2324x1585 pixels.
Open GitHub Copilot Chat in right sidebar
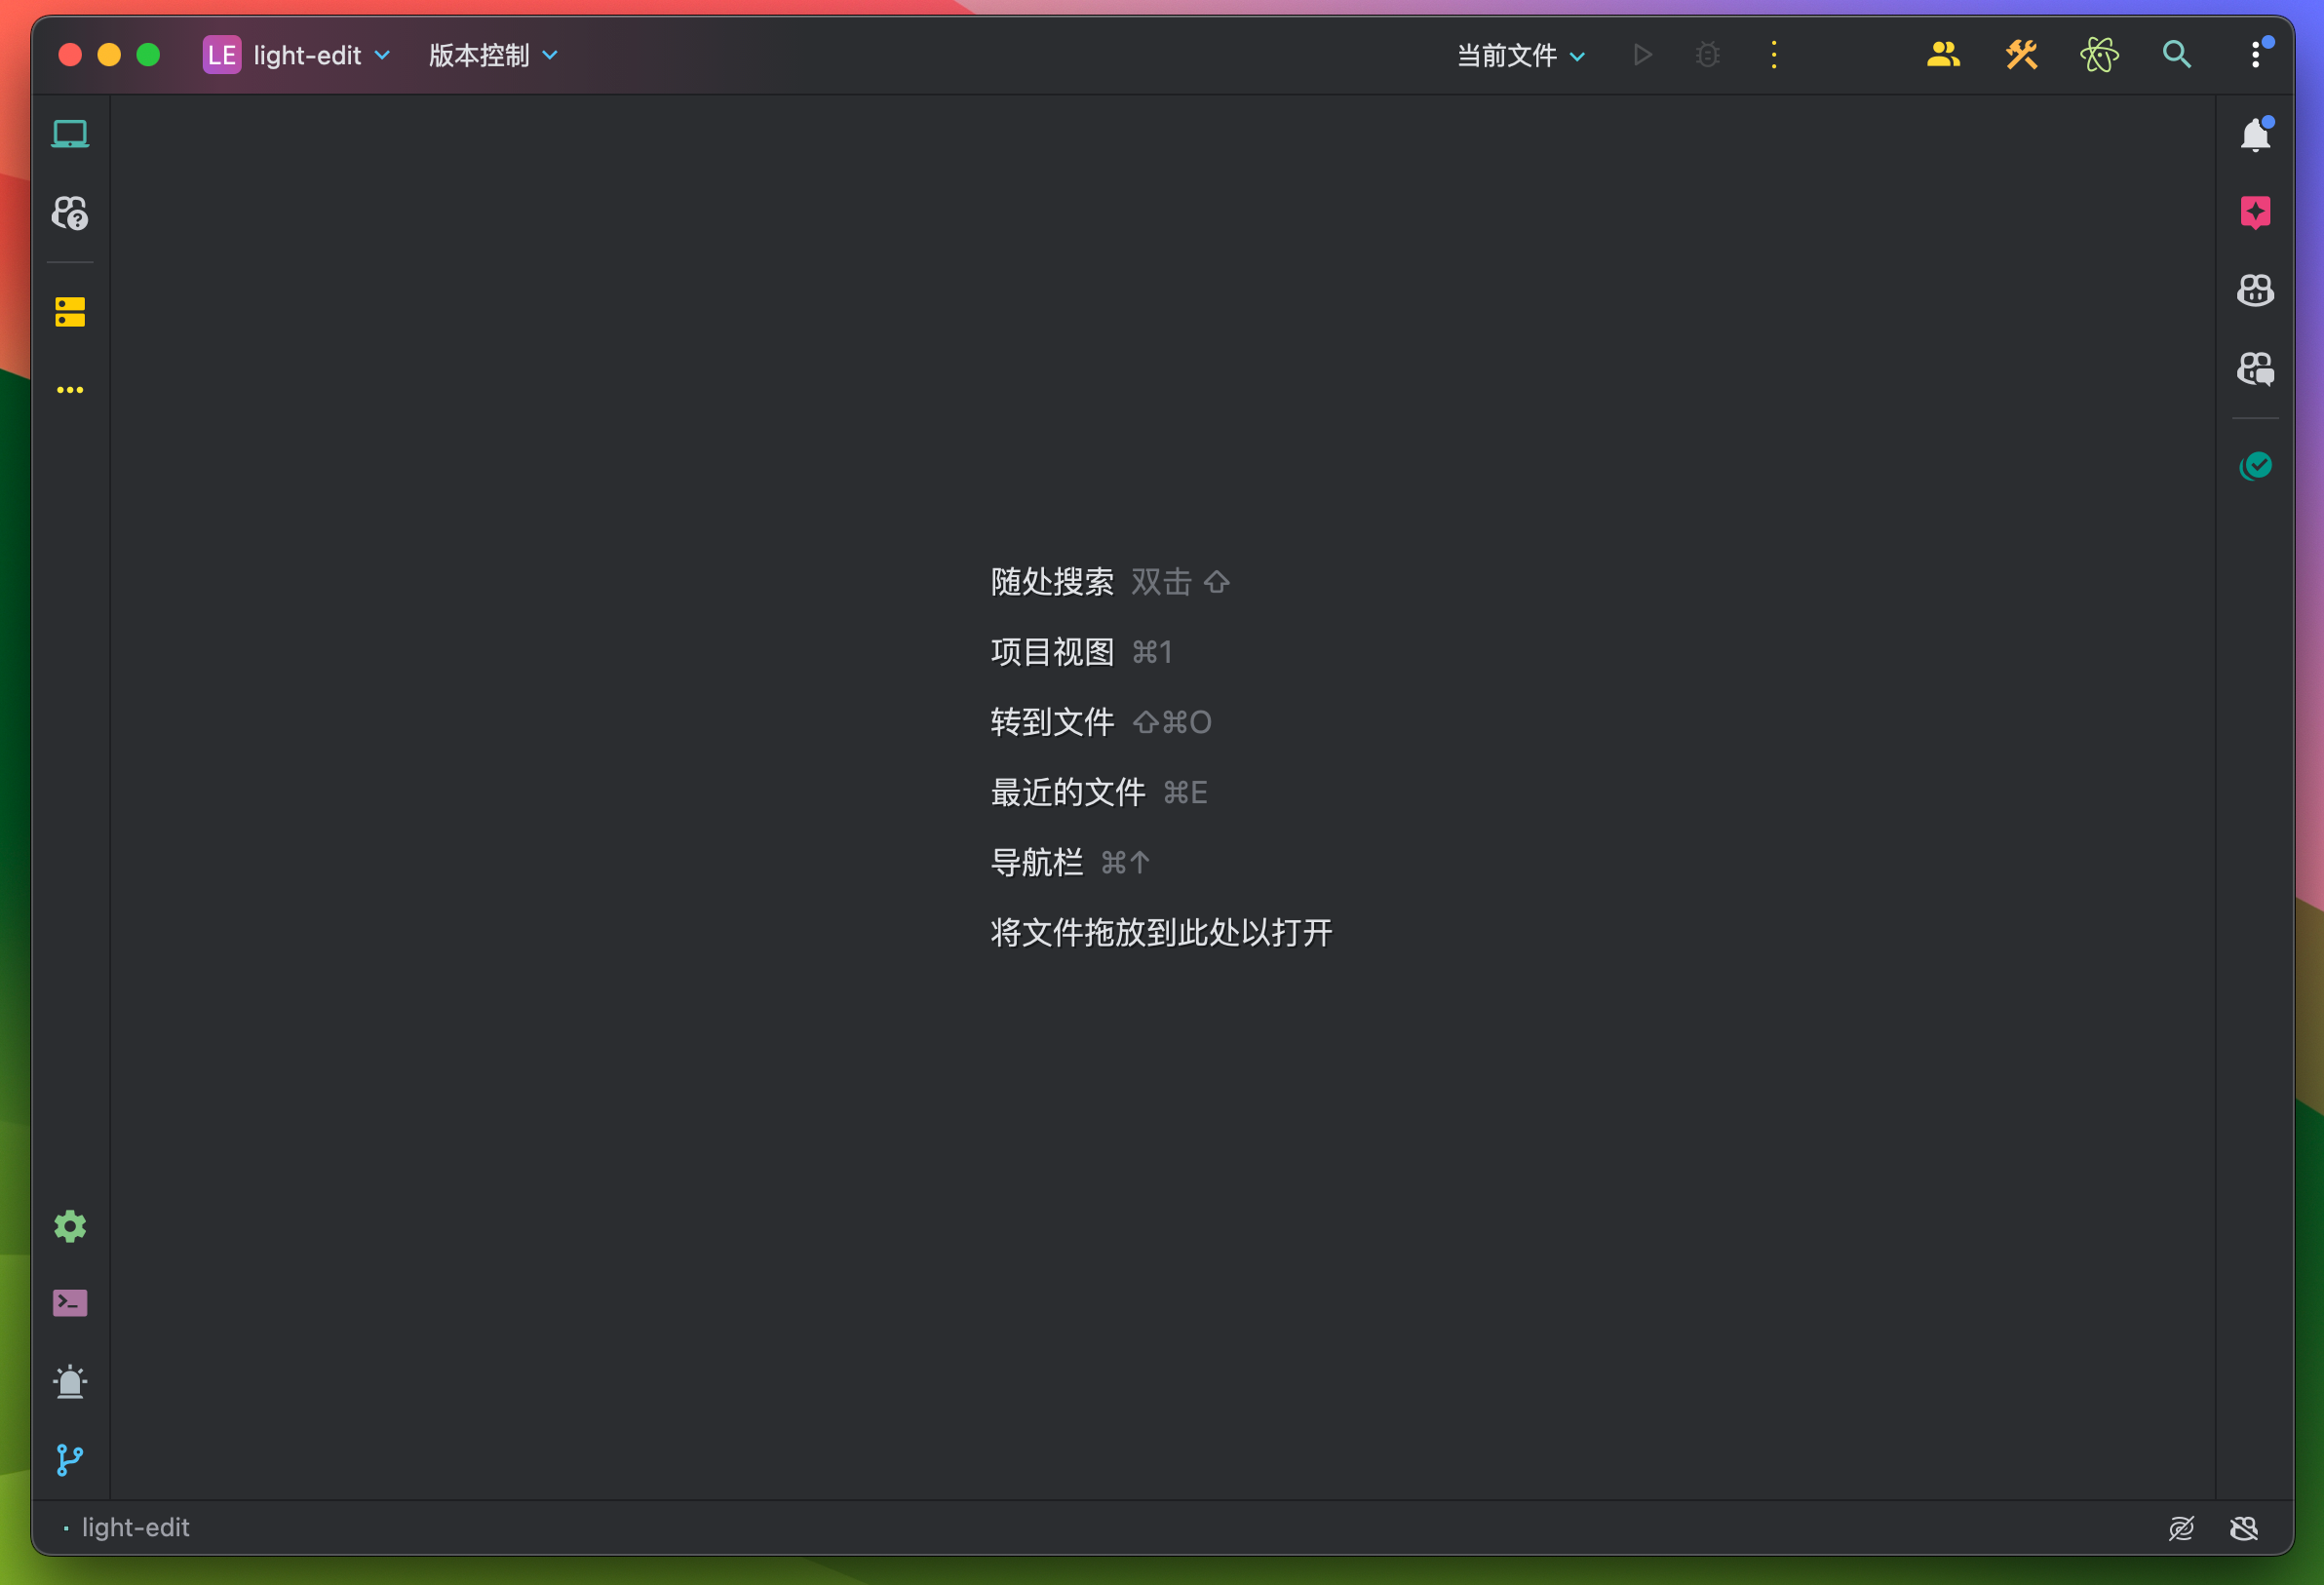pos(2256,369)
